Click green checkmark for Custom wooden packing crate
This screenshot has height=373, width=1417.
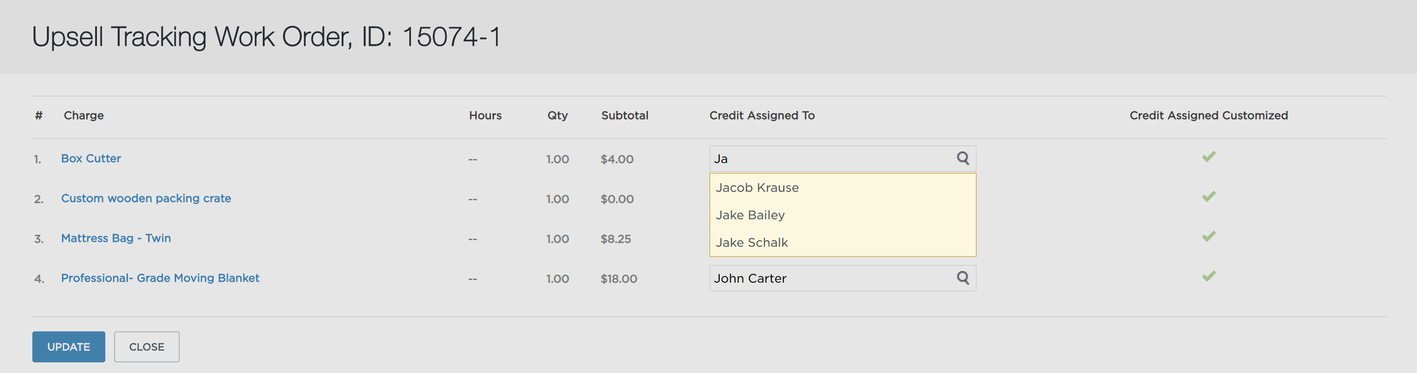point(1208,197)
